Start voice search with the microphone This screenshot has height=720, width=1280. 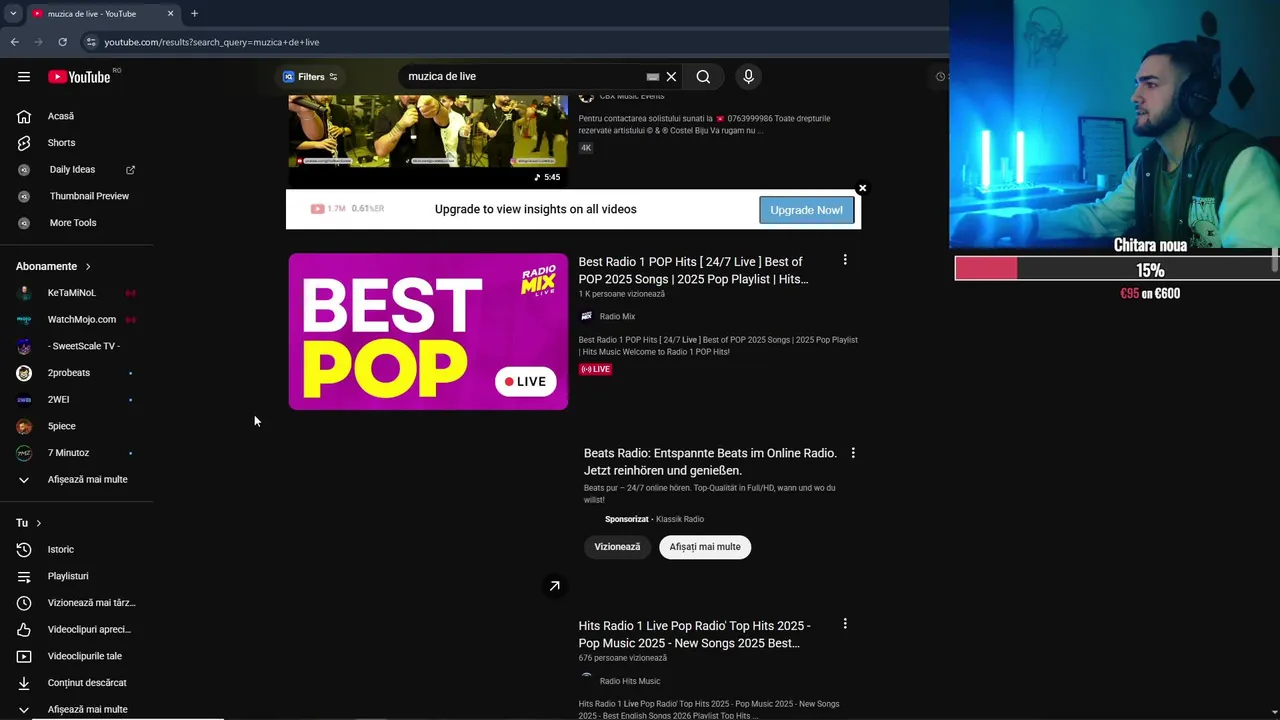748,77
